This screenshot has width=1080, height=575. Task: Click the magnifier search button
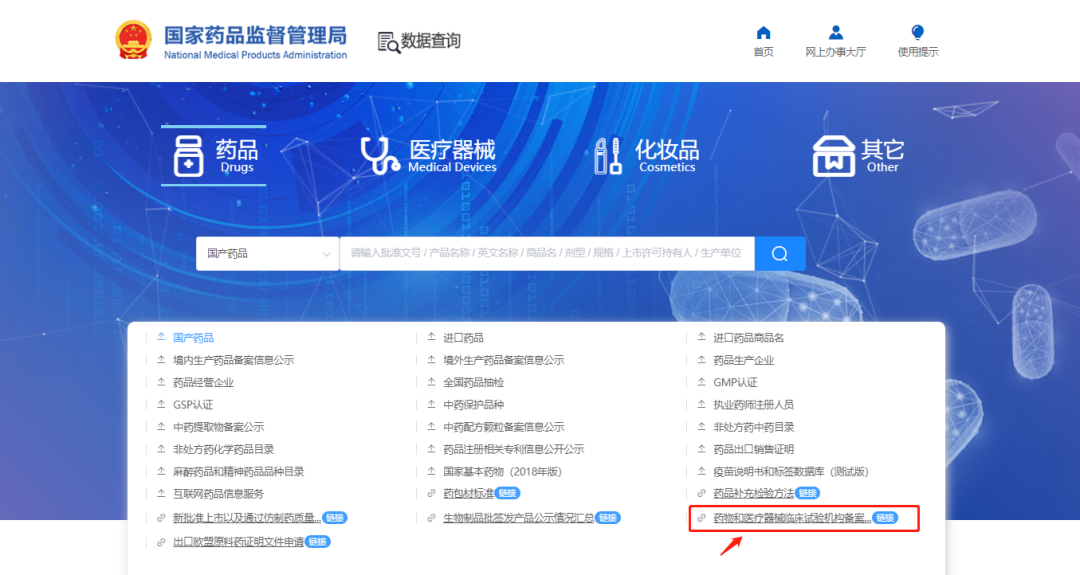pos(780,253)
